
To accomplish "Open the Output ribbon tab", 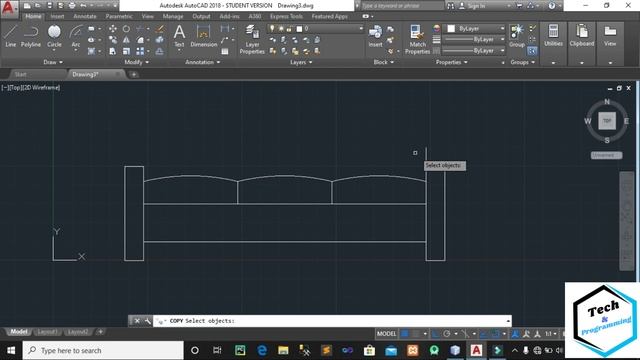I will [x=201, y=16].
